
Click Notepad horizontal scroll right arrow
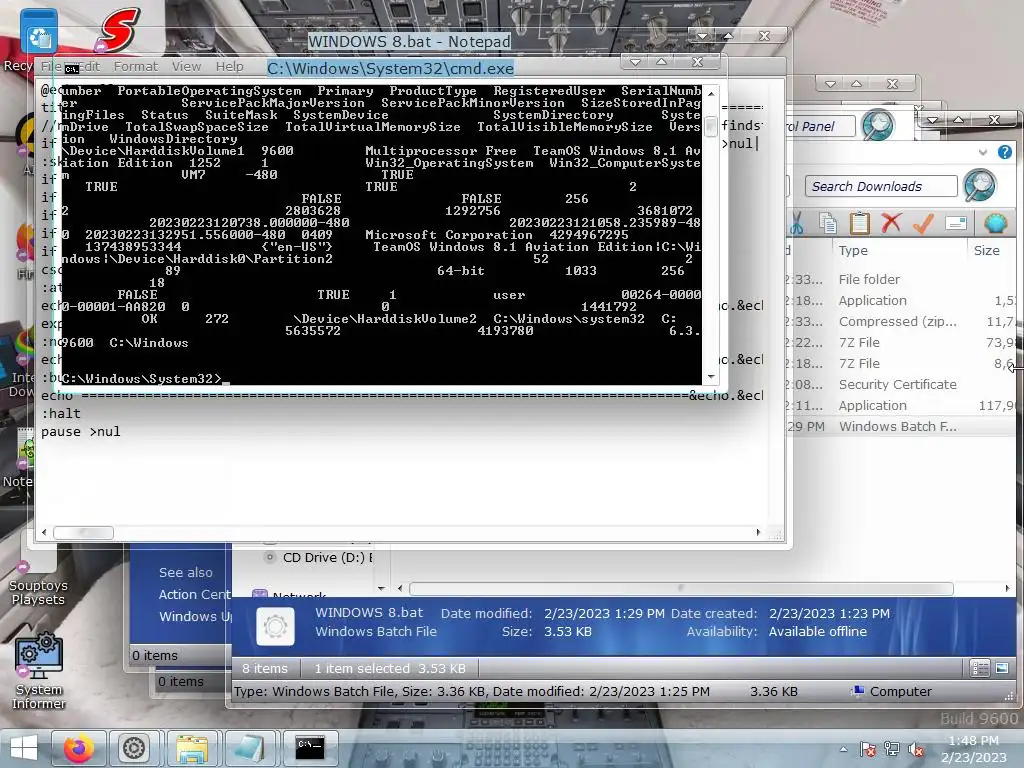(758, 532)
